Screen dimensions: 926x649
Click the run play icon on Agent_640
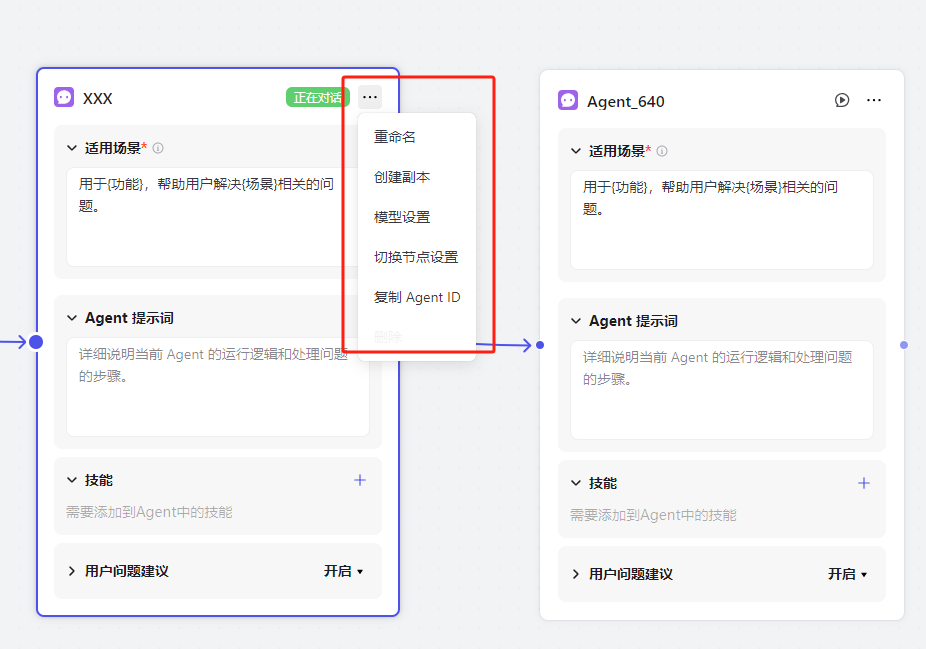(x=842, y=100)
